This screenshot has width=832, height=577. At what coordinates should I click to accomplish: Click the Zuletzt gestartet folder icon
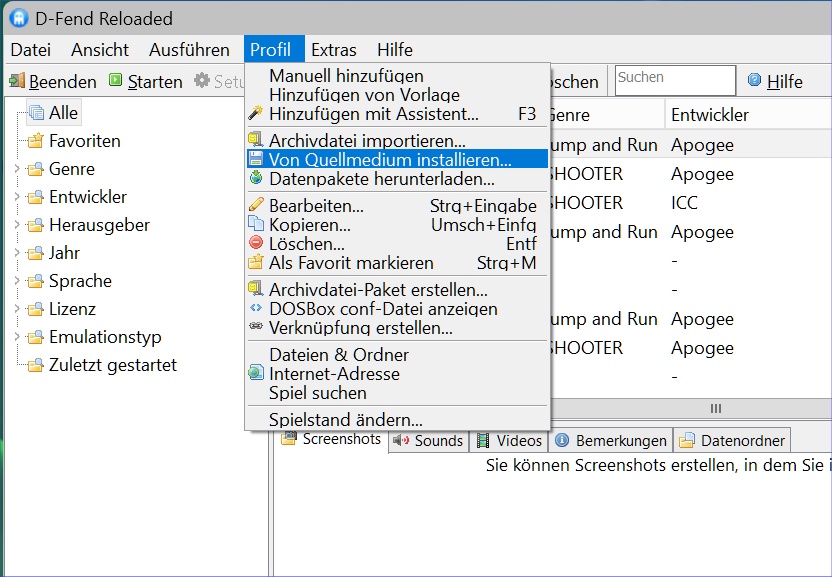pyautogui.click(x=36, y=365)
